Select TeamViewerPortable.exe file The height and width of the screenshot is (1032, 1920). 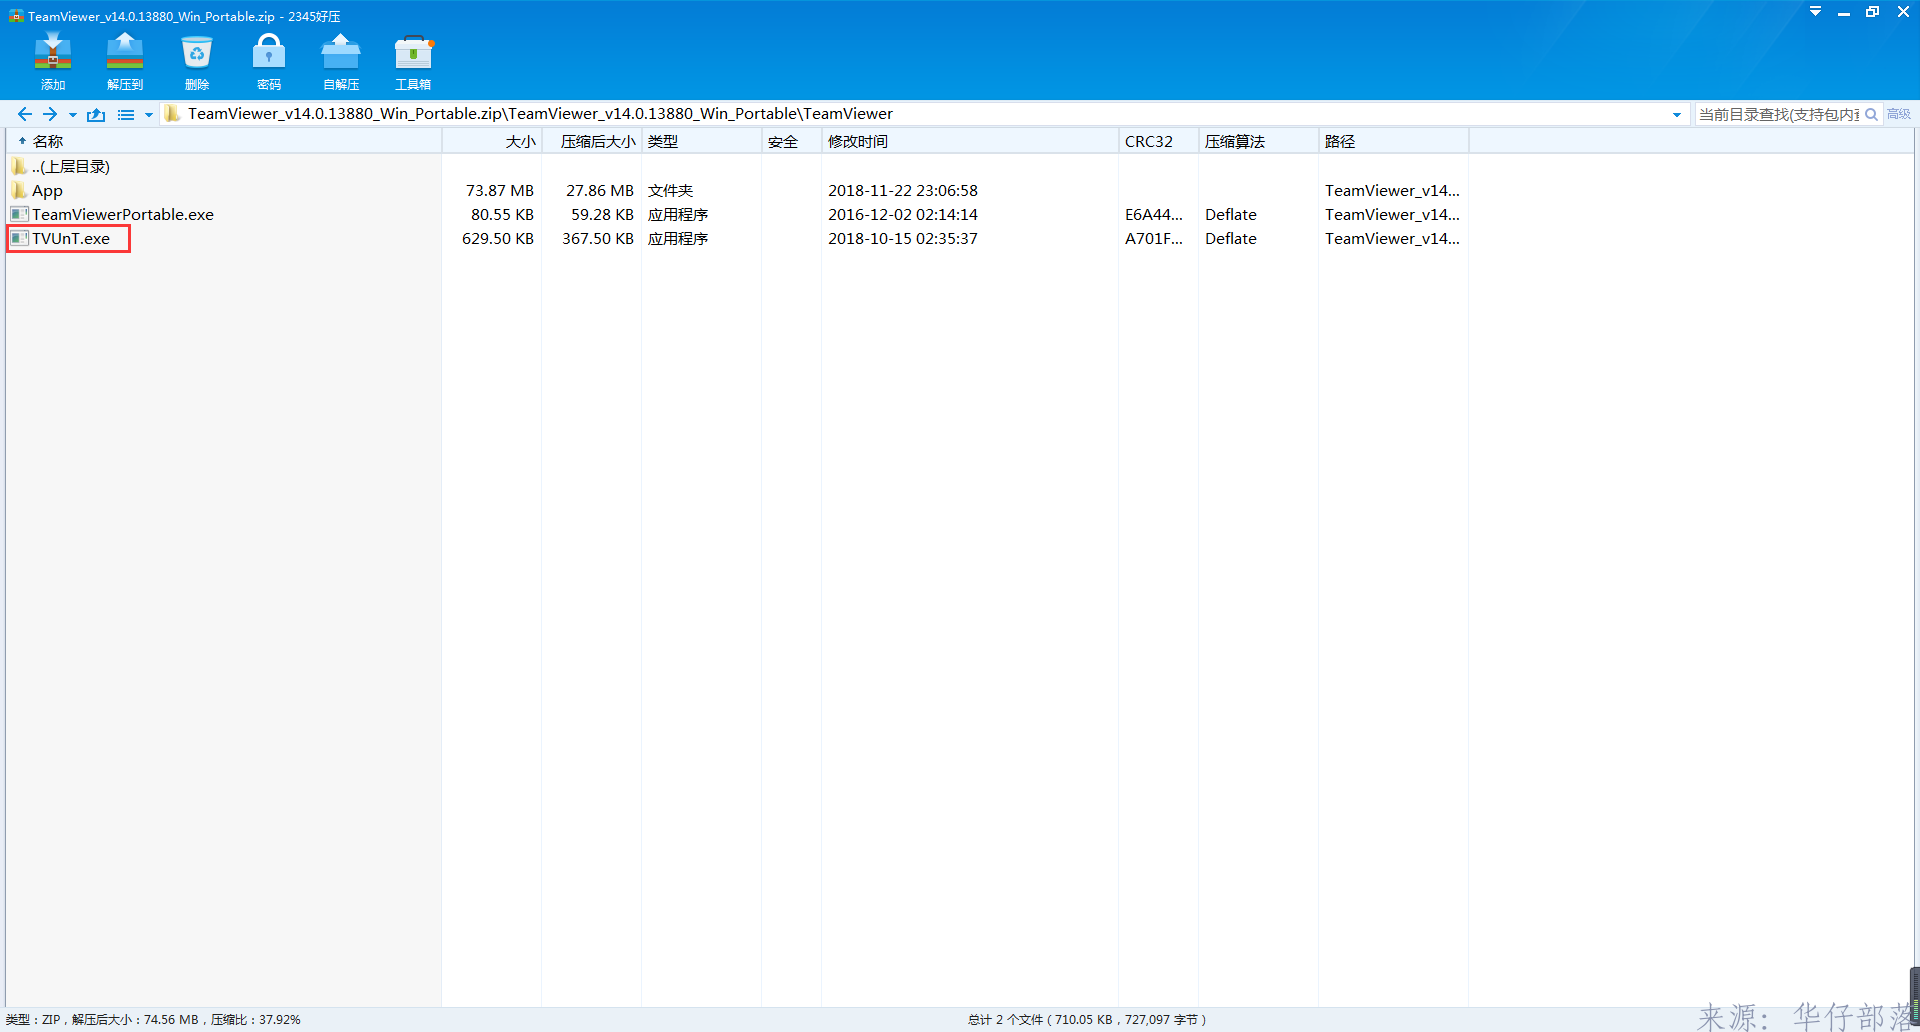coord(122,214)
